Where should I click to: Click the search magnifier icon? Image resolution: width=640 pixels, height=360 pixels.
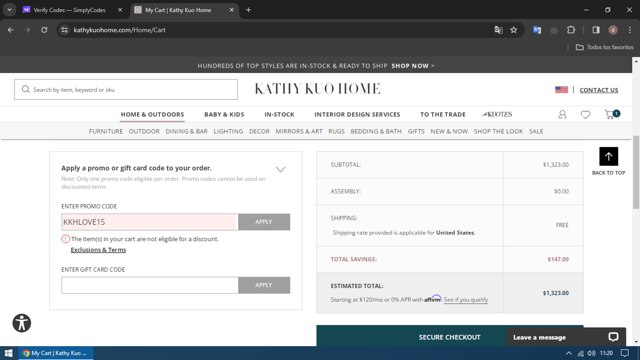[x=26, y=89]
